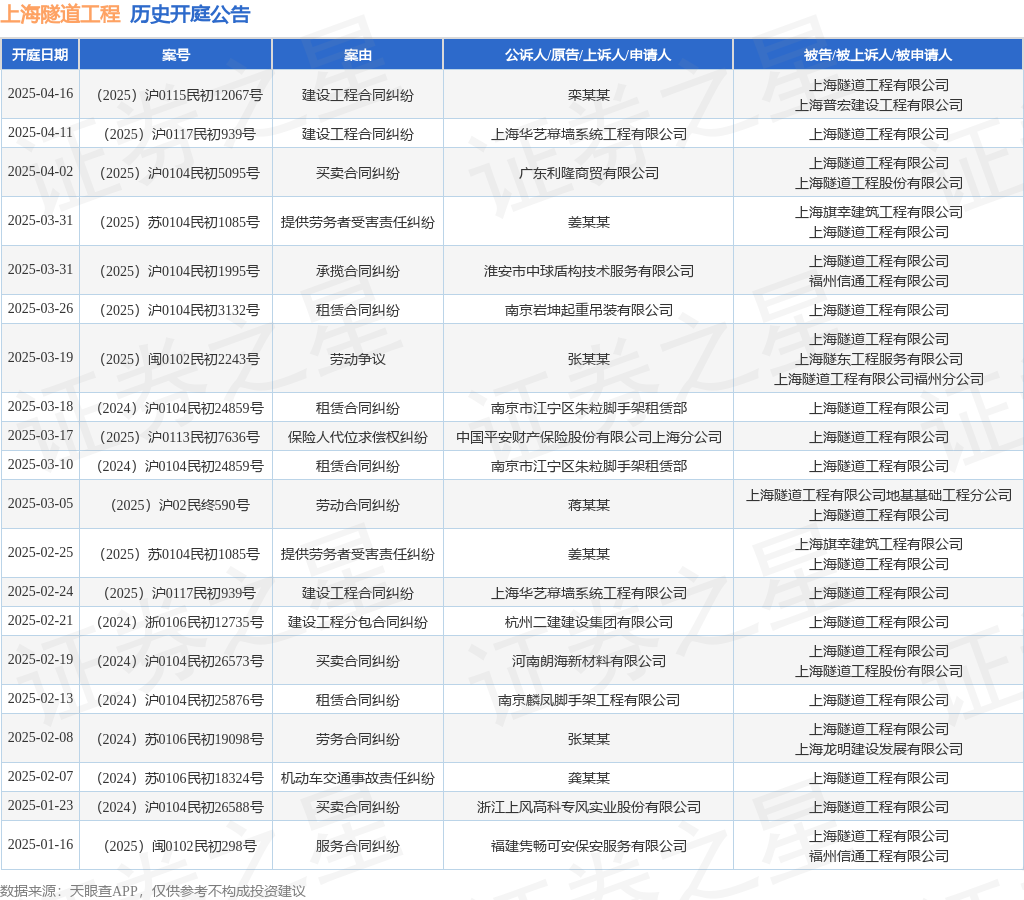Click the date cell 2025-04-16
This screenshot has width=1024, height=900.
point(40,93)
